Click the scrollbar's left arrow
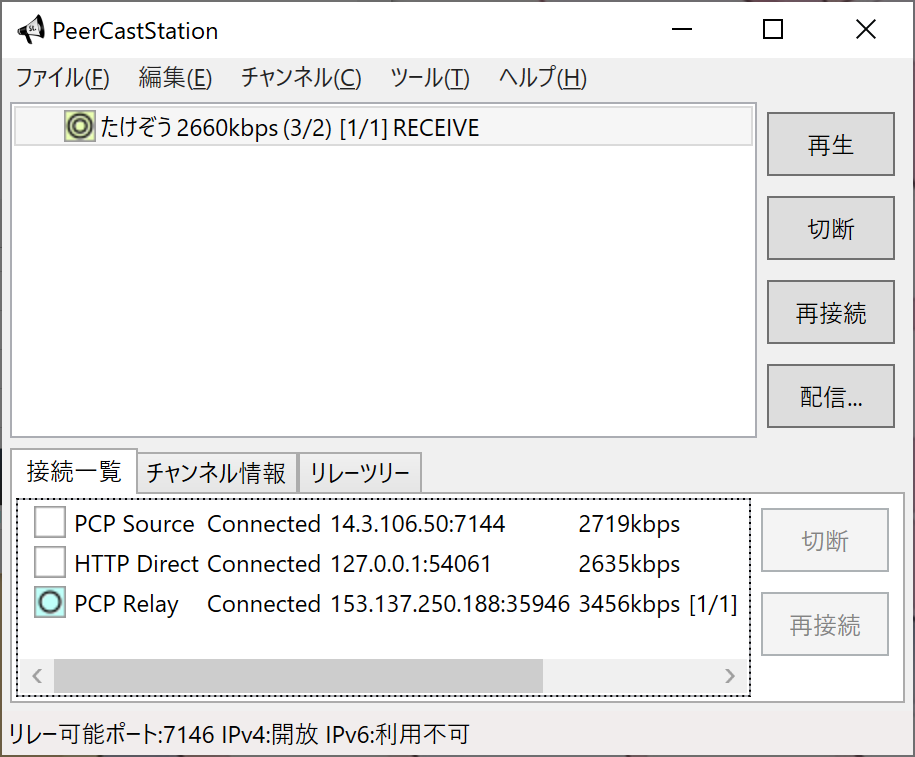The height and width of the screenshot is (757, 915). 37,676
